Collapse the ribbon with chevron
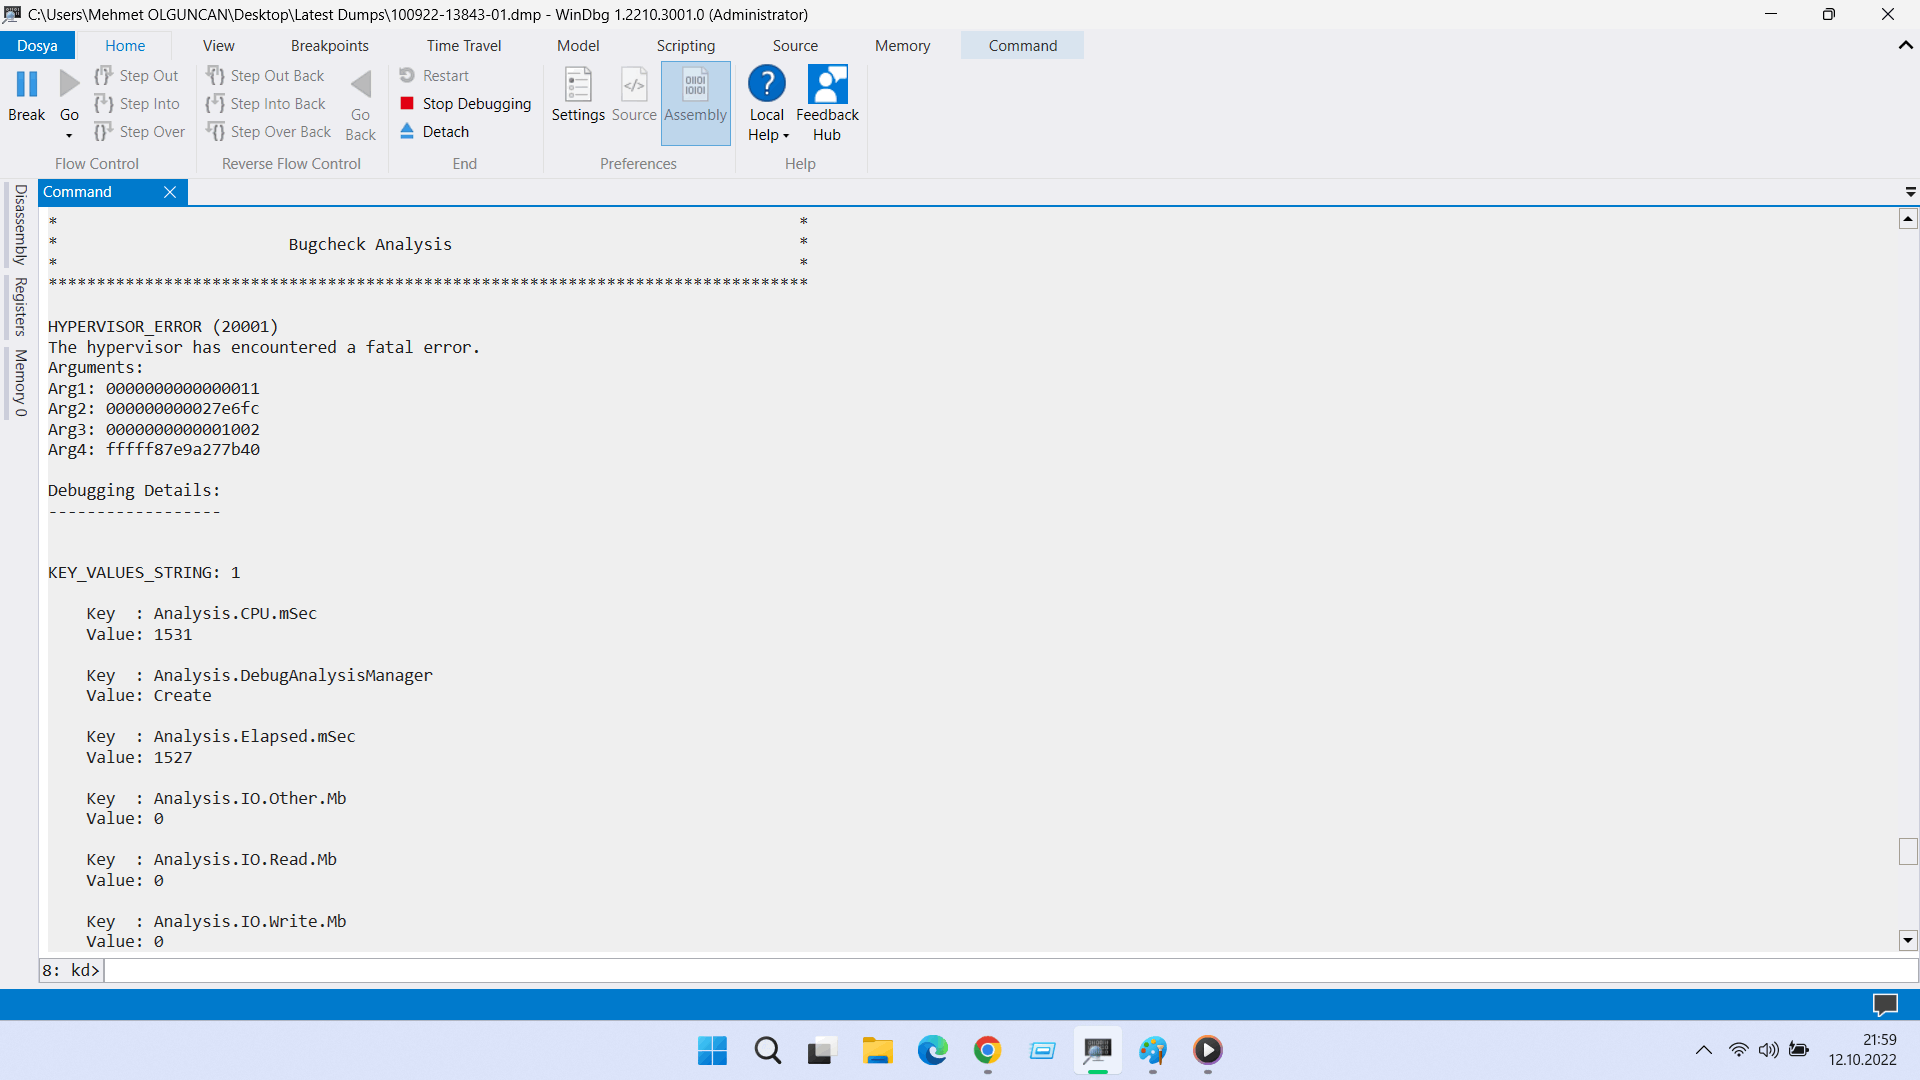1920x1080 pixels. 1905,46
